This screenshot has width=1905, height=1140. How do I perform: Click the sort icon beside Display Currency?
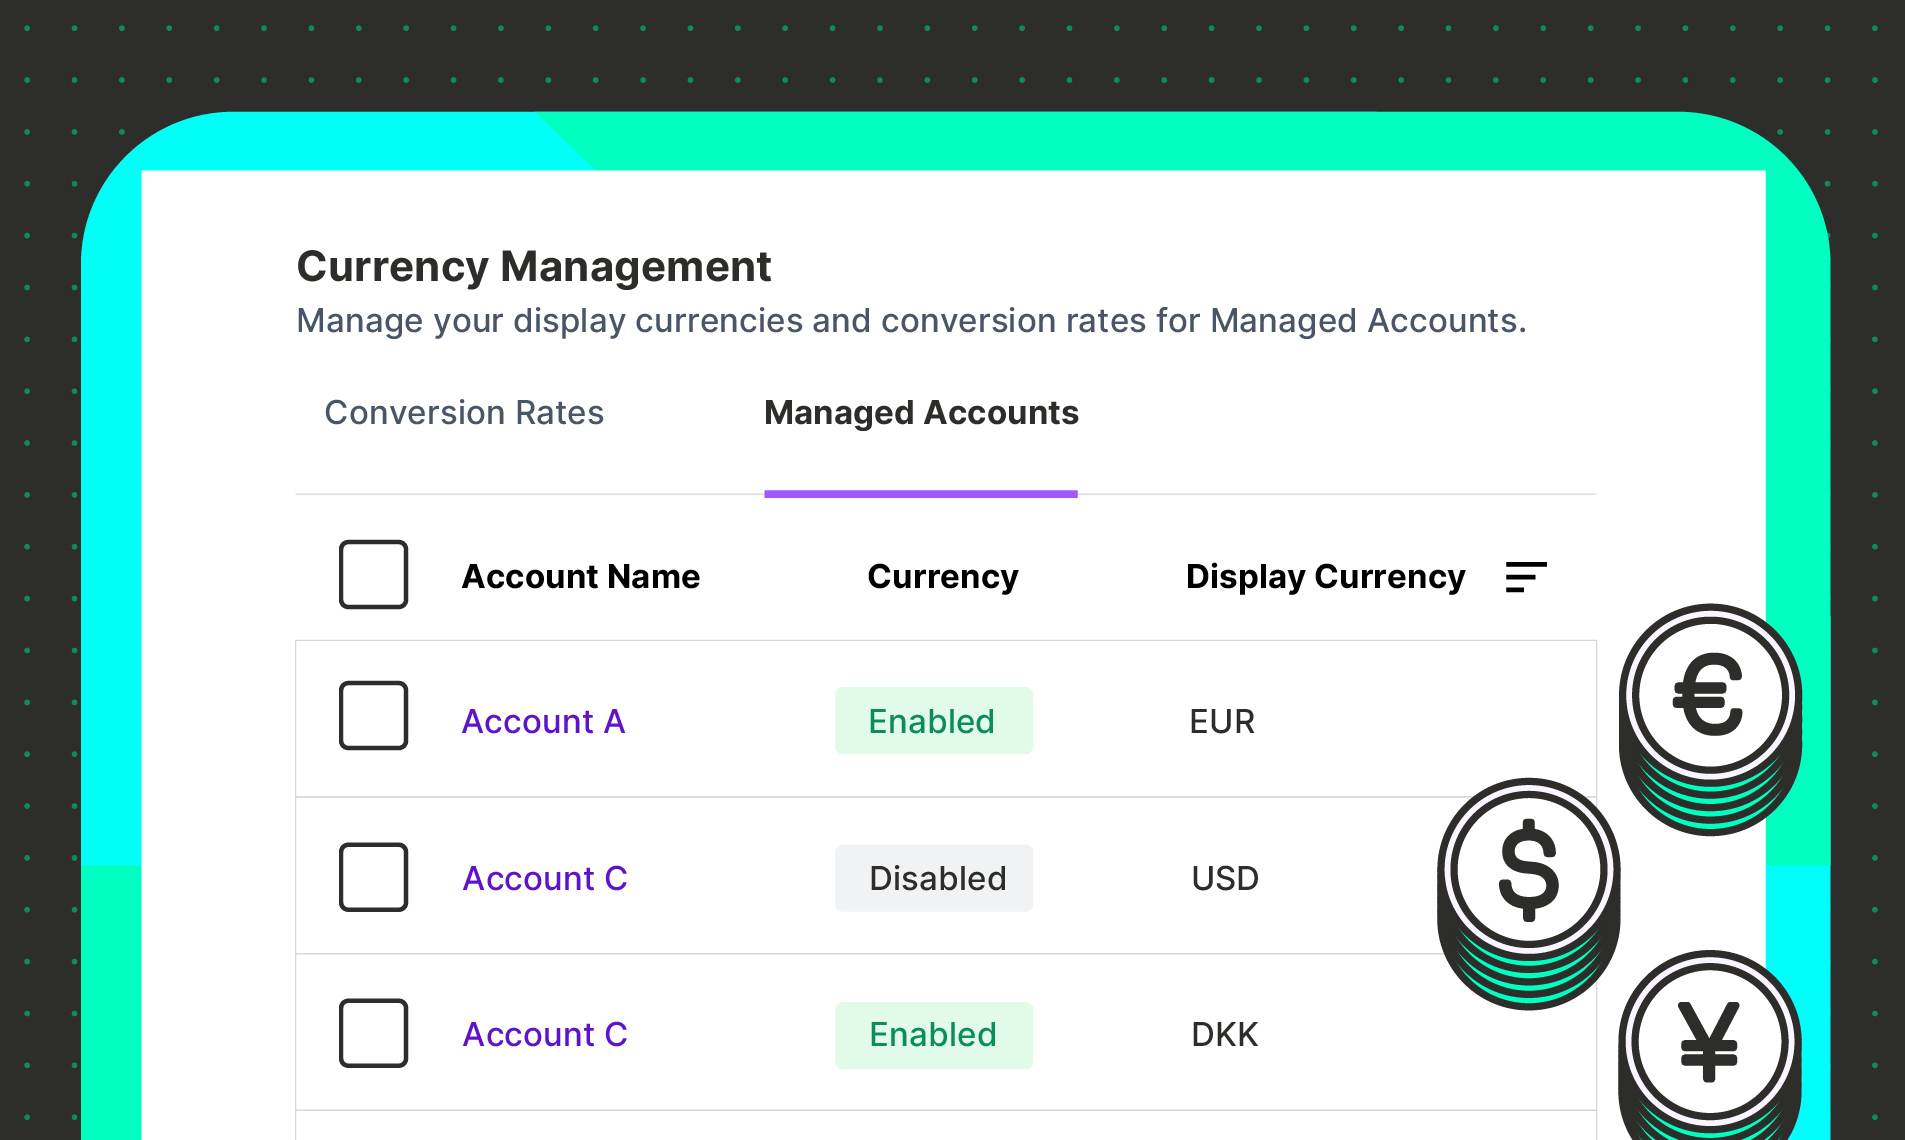point(1524,577)
